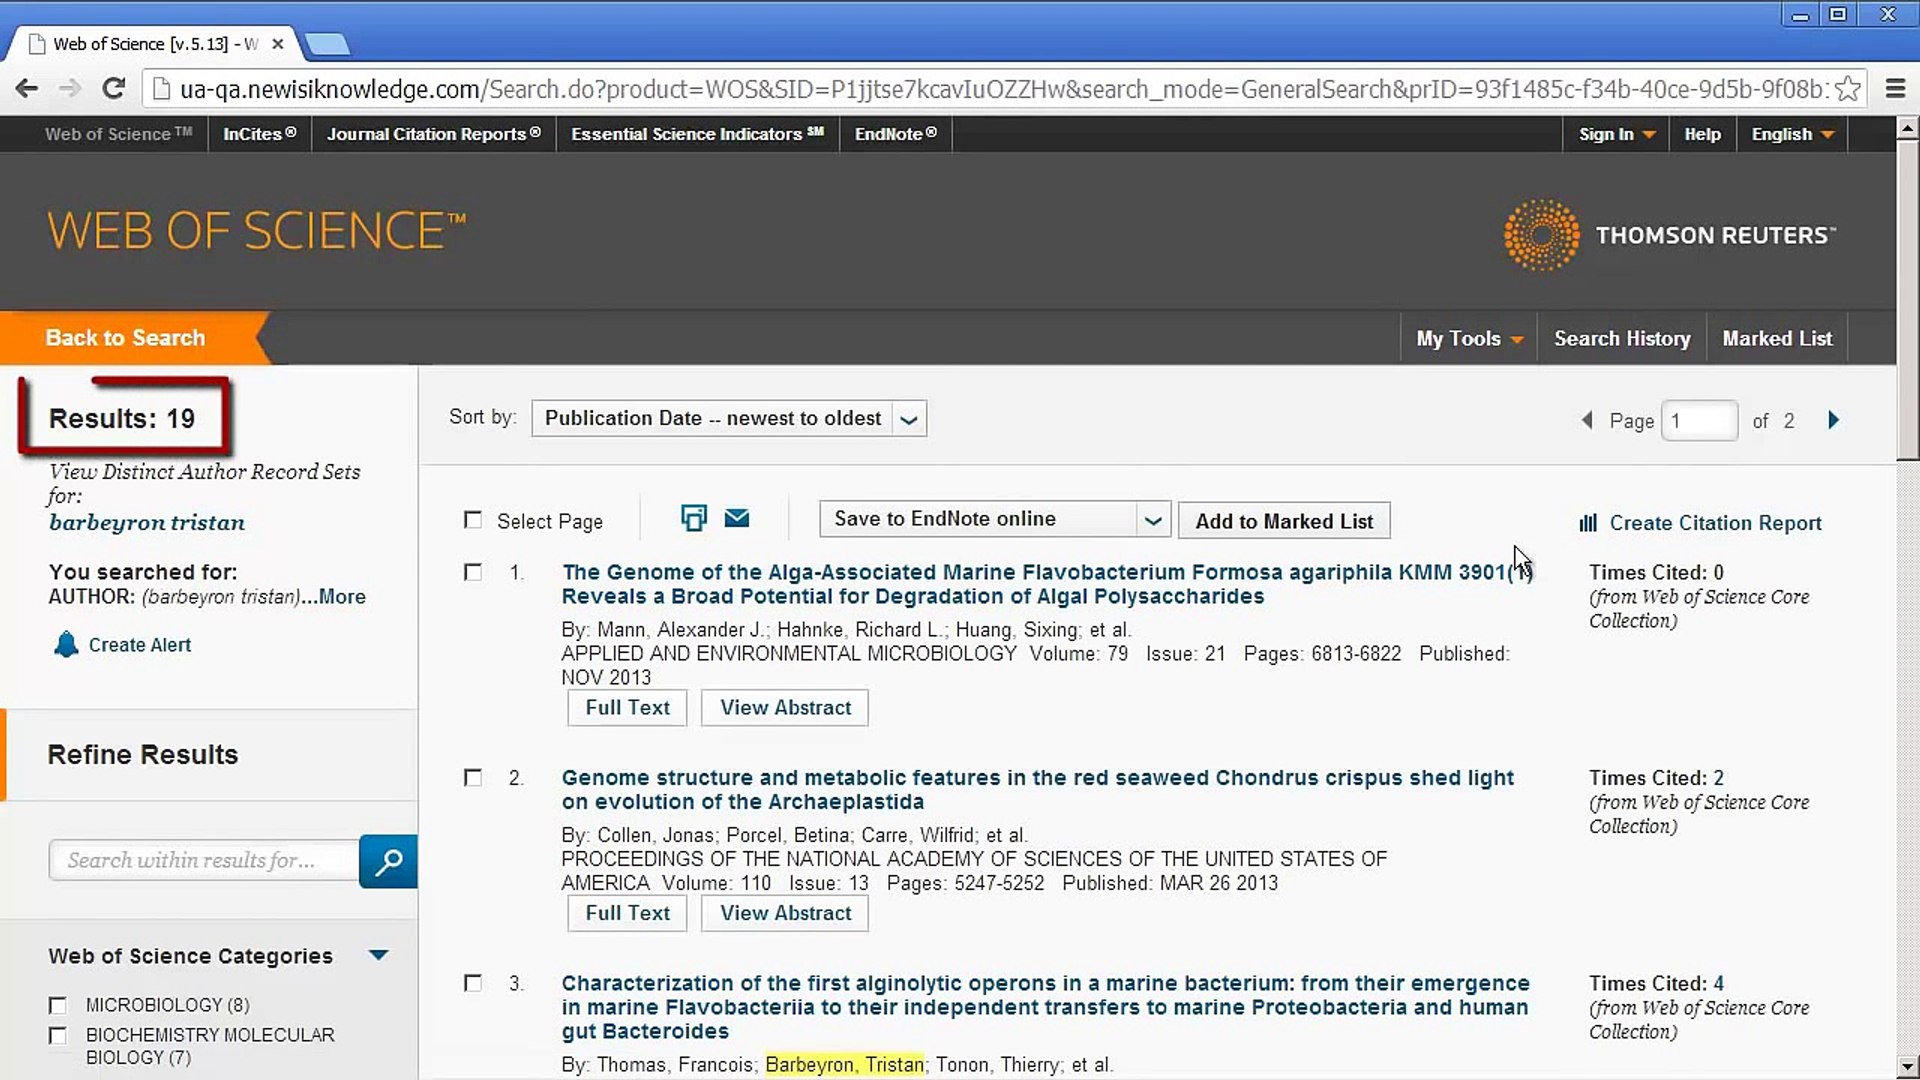Open the Sort by Publication Date dropdown

pyautogui.click(x=729, y=419)
